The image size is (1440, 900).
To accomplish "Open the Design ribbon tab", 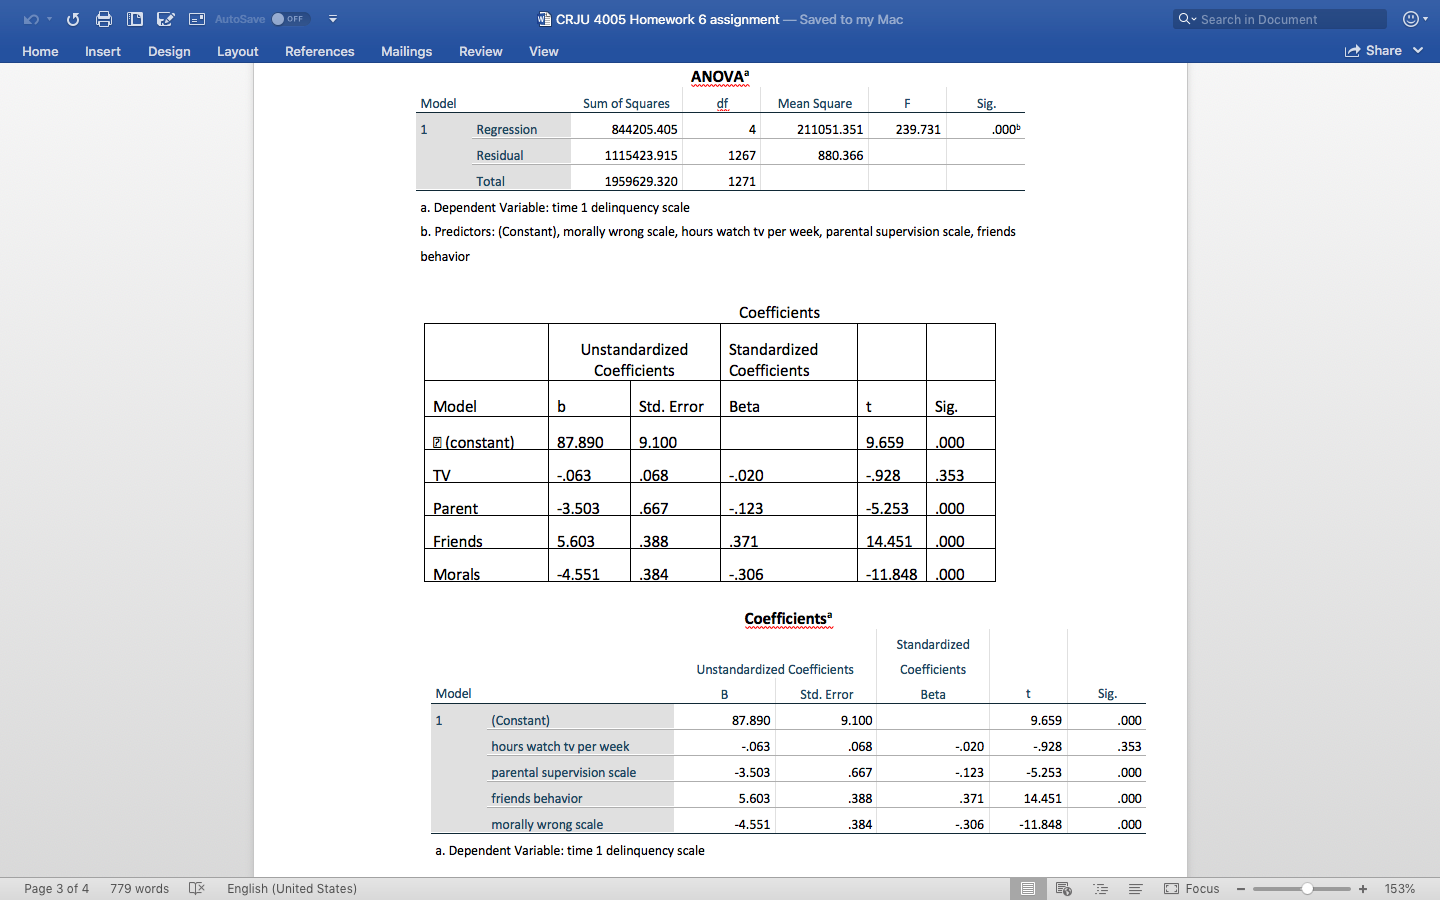I will coord(169,51).
